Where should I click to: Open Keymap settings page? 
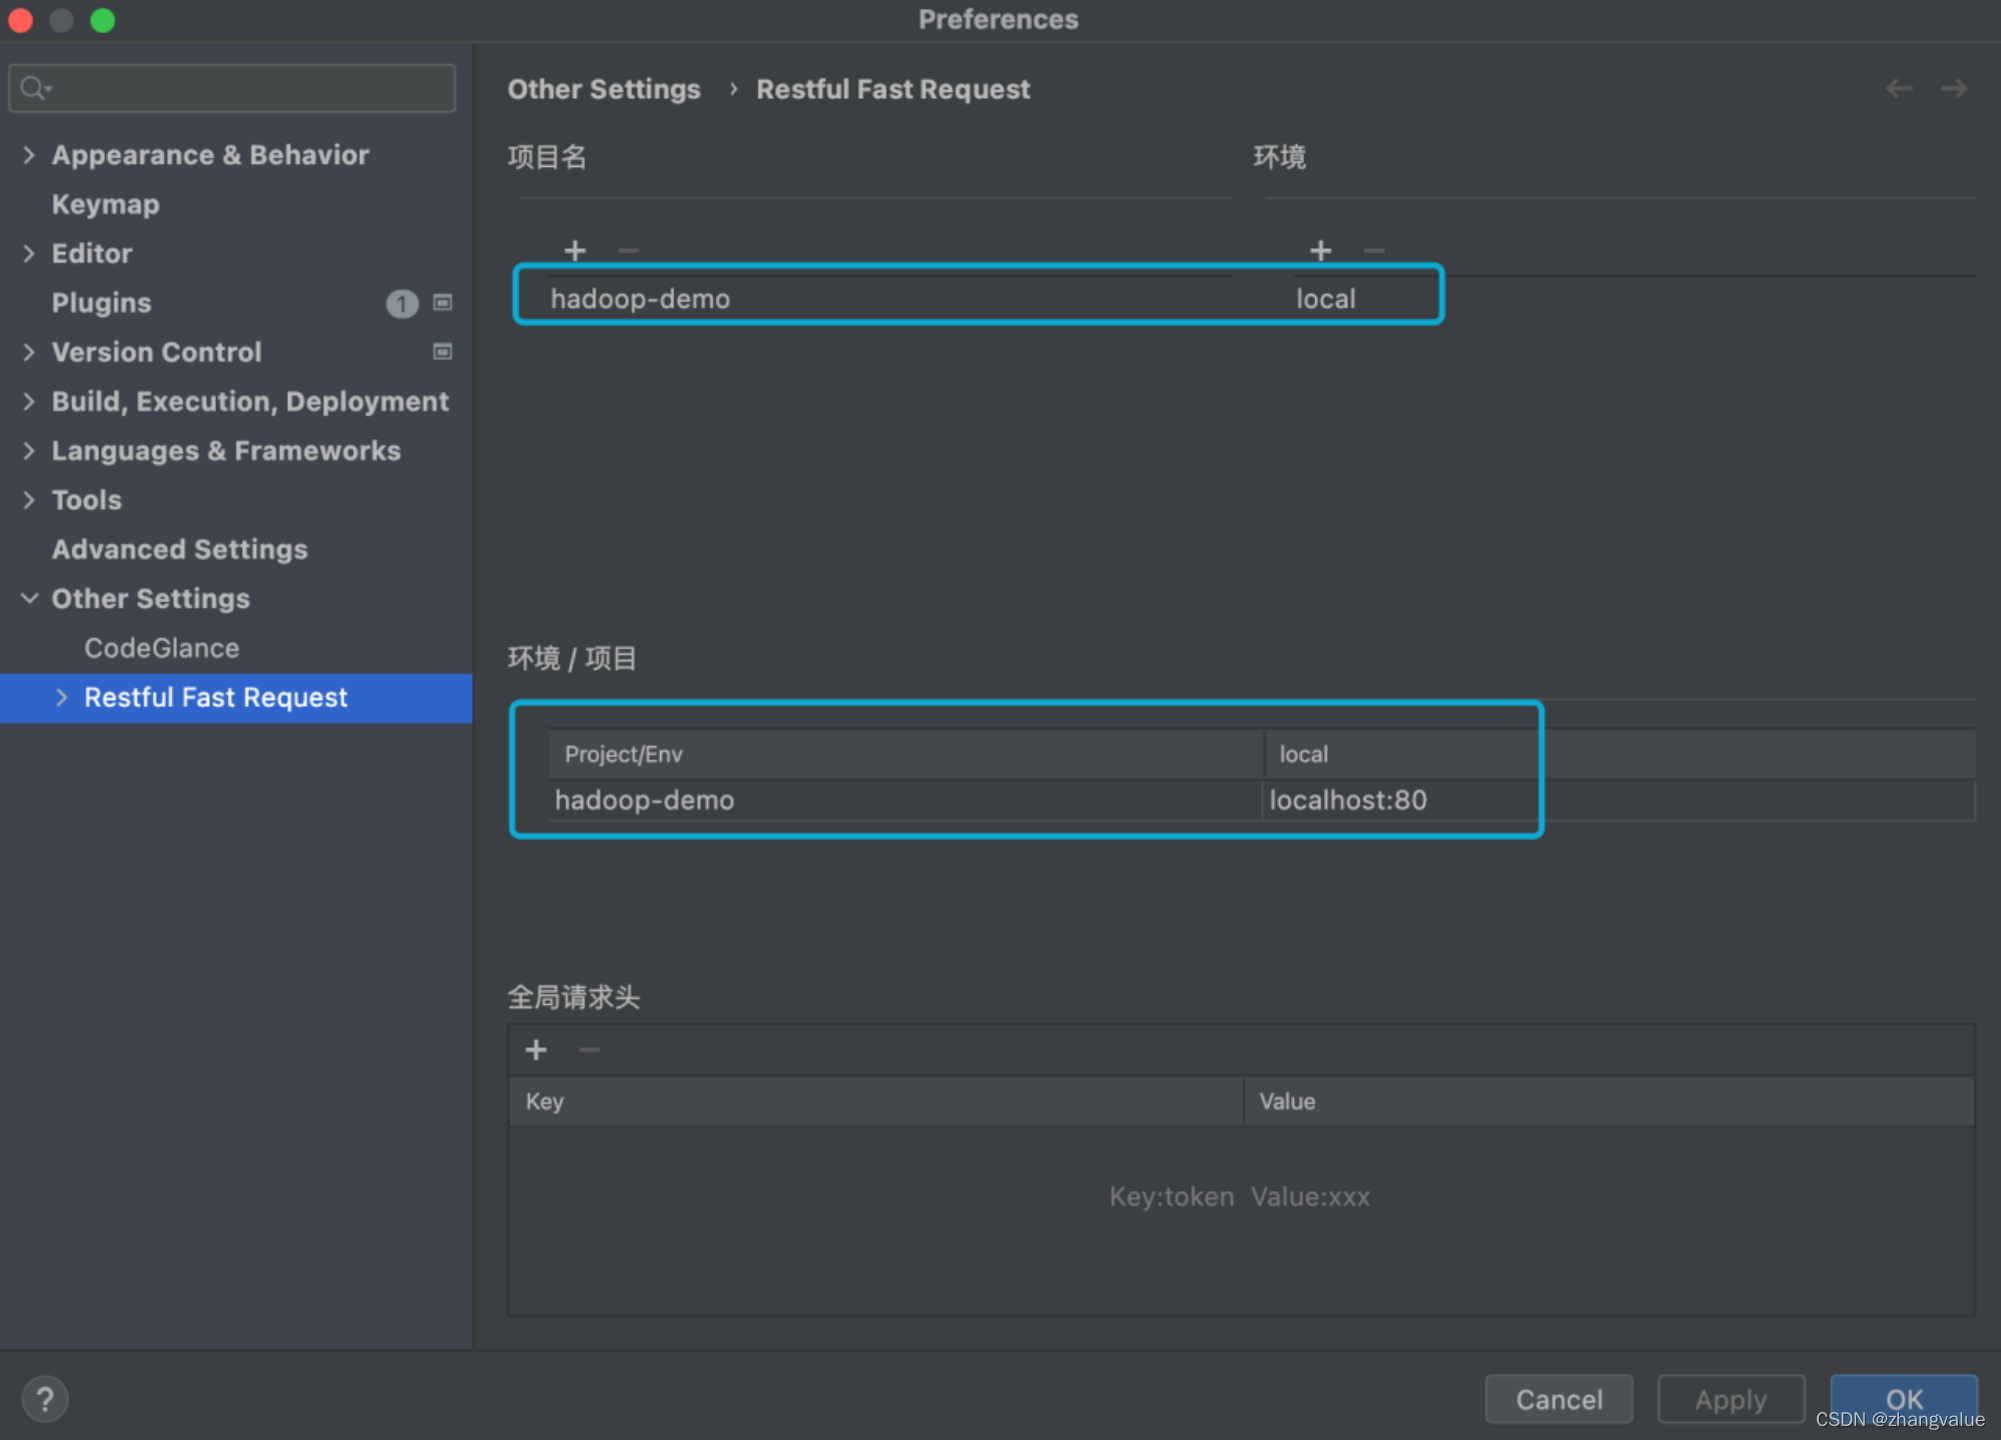[x=106, y=204]
